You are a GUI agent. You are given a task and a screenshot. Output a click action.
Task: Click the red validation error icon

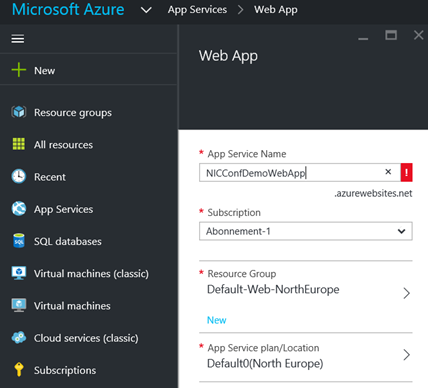406,172
